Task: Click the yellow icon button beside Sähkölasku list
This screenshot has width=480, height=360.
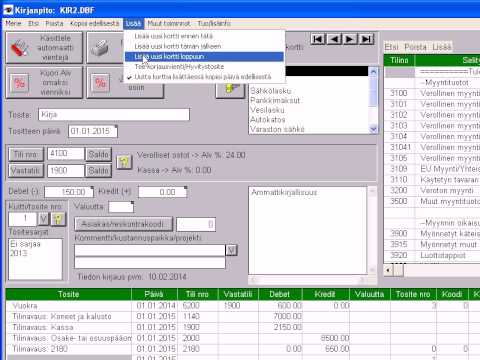Action: [x=231, y=90]
